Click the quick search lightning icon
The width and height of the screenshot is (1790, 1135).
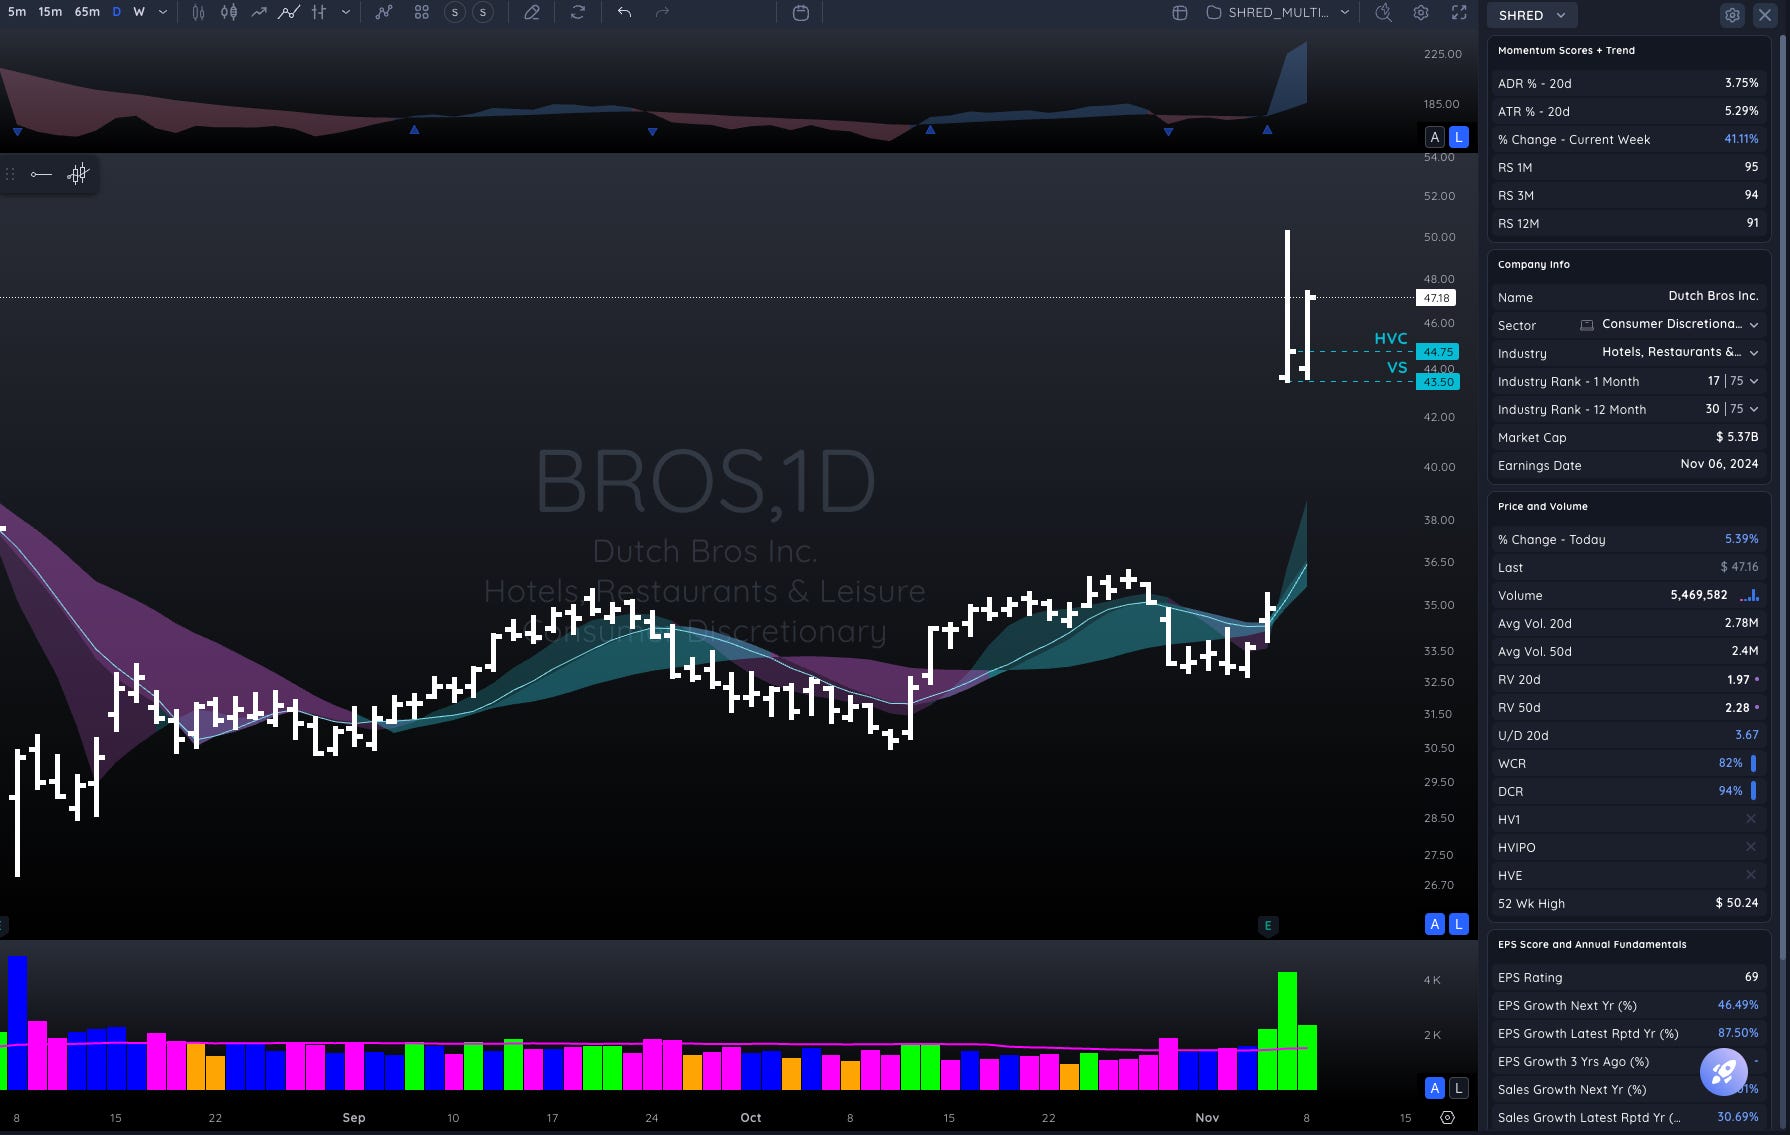click(1383, 12)
